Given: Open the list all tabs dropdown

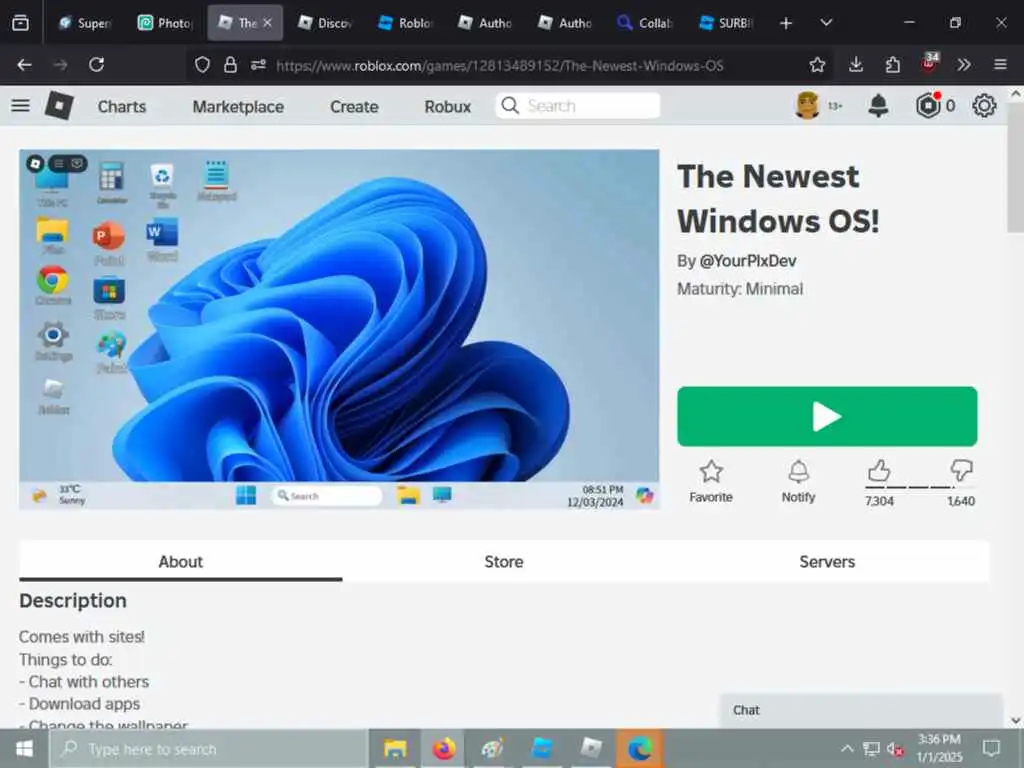Looking at the screenshot, I should [826, 23].
